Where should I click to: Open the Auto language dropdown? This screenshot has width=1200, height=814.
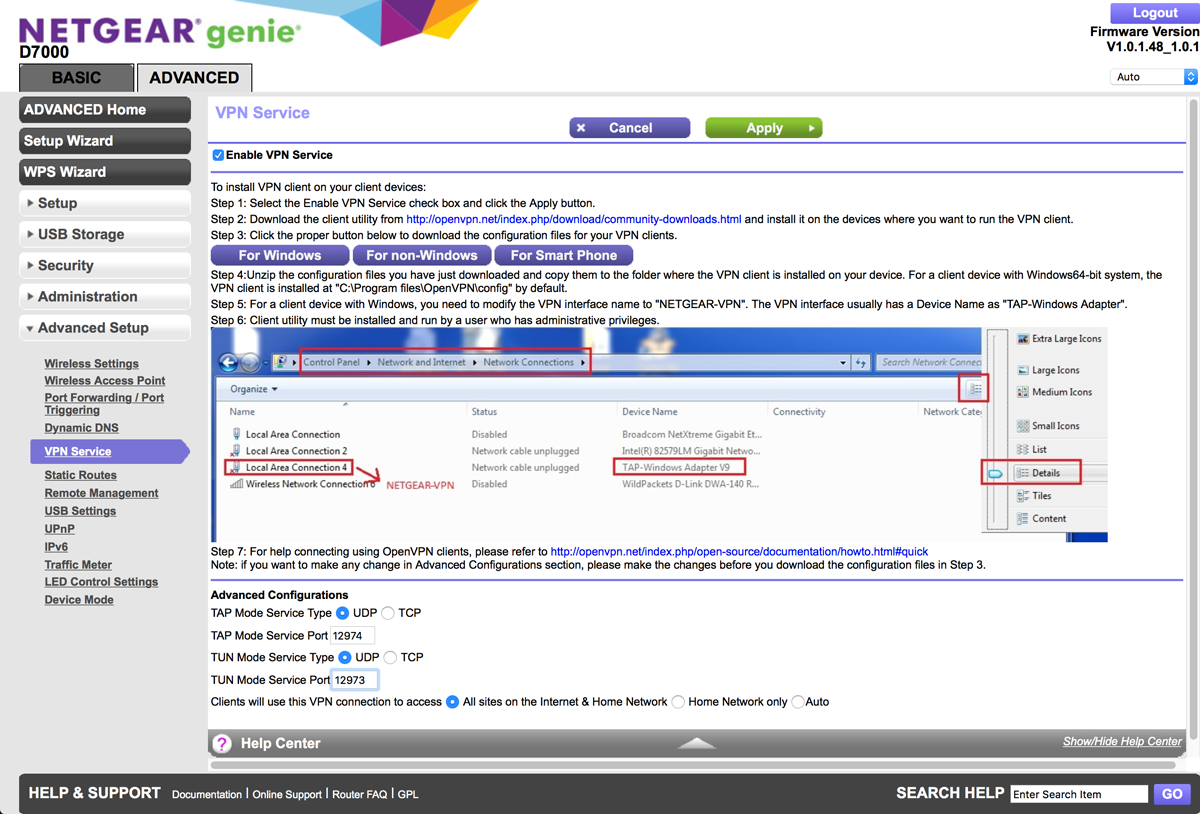(1153, 77)
